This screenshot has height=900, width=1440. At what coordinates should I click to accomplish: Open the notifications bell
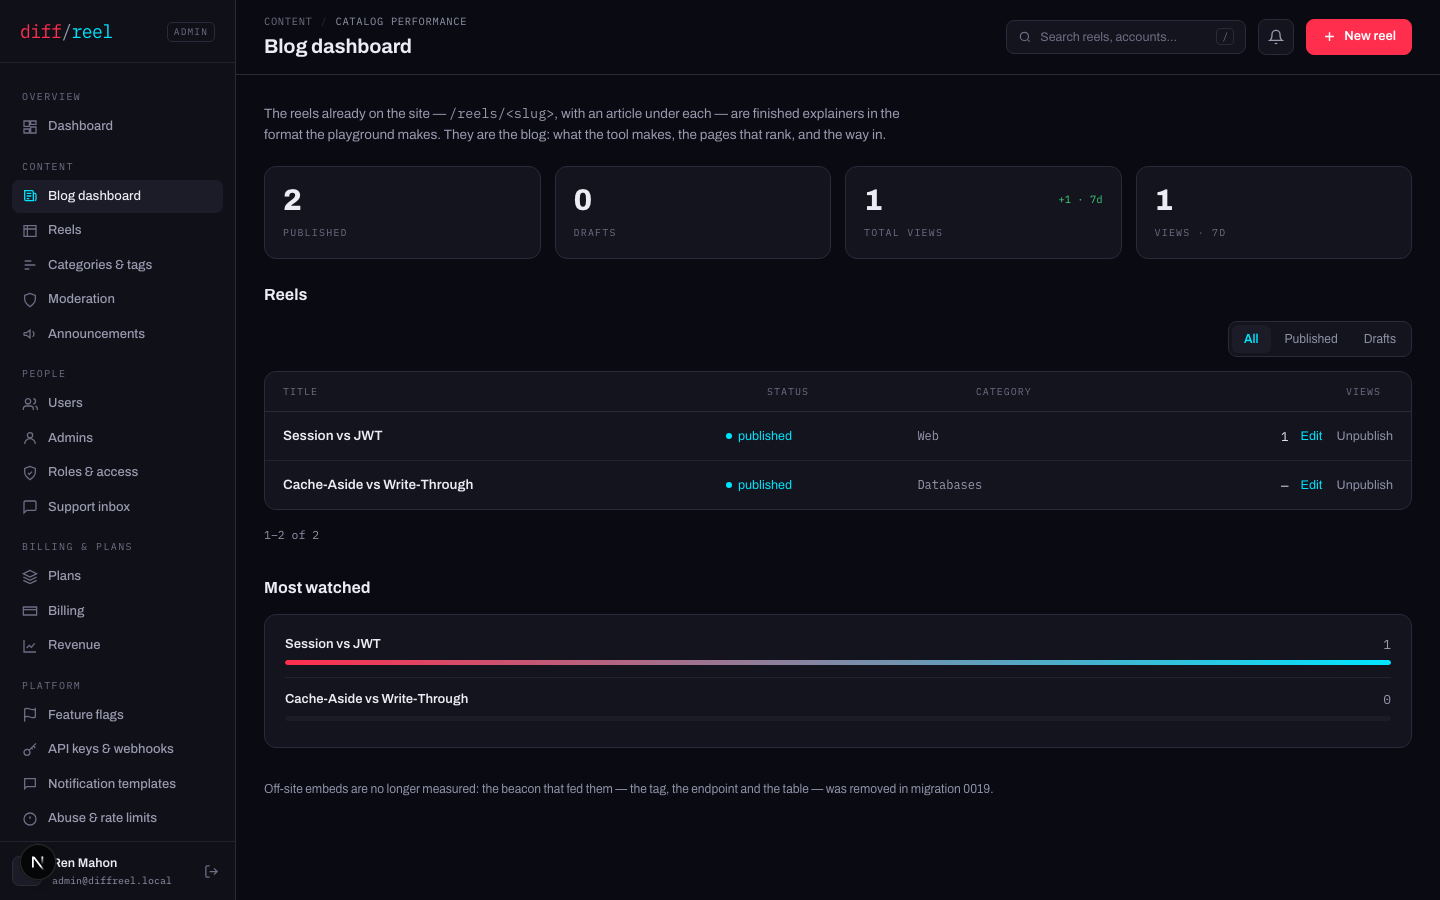(1276, 37)
